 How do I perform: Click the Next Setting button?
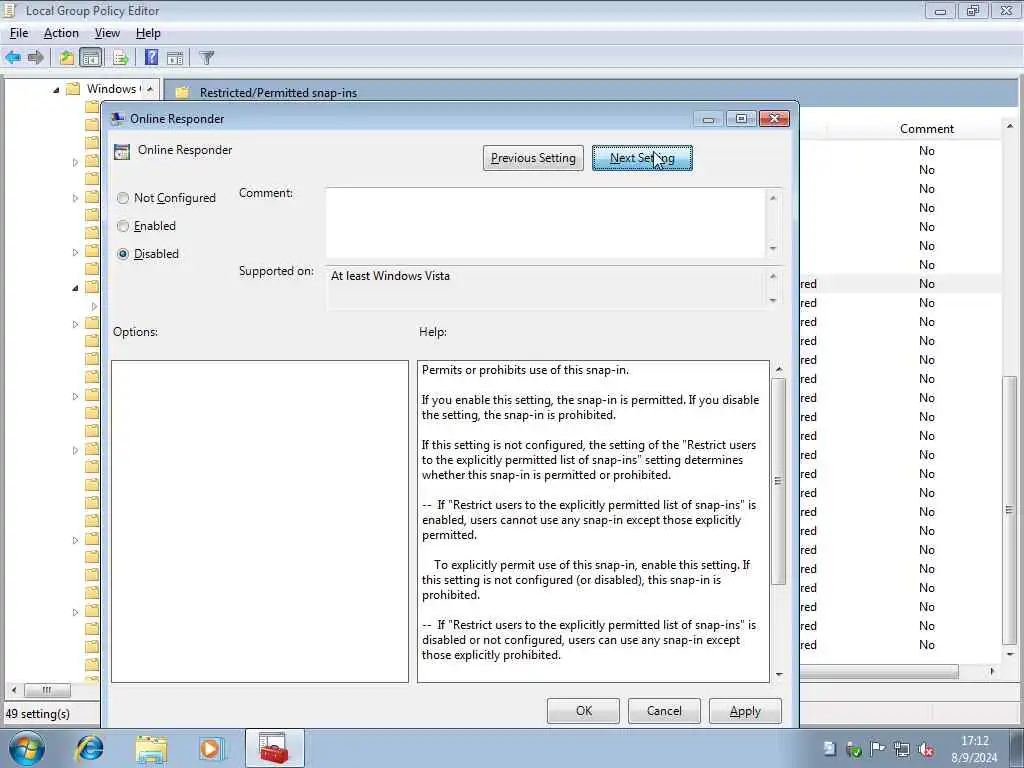pyautogui.click(x=642, y=158)
